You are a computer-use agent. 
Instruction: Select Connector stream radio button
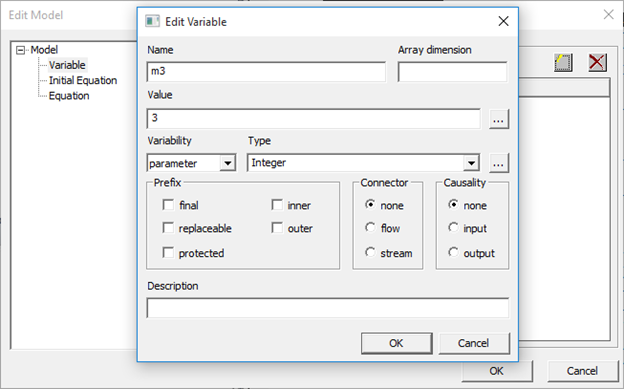pos(370,252)
